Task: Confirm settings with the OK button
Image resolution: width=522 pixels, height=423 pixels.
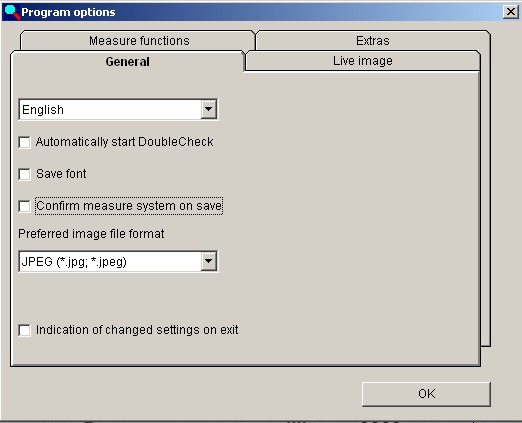Action: coord(426,394)
